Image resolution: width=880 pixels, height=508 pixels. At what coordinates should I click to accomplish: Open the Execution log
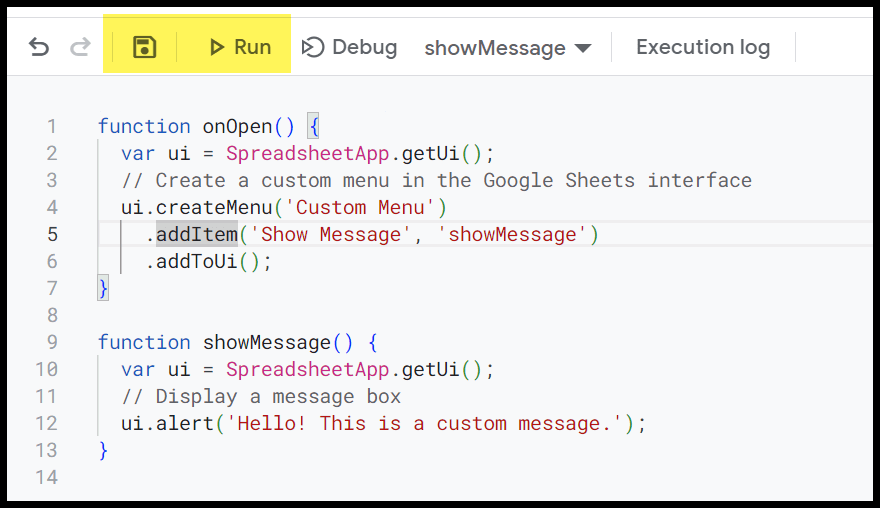[x=703, y=47]
